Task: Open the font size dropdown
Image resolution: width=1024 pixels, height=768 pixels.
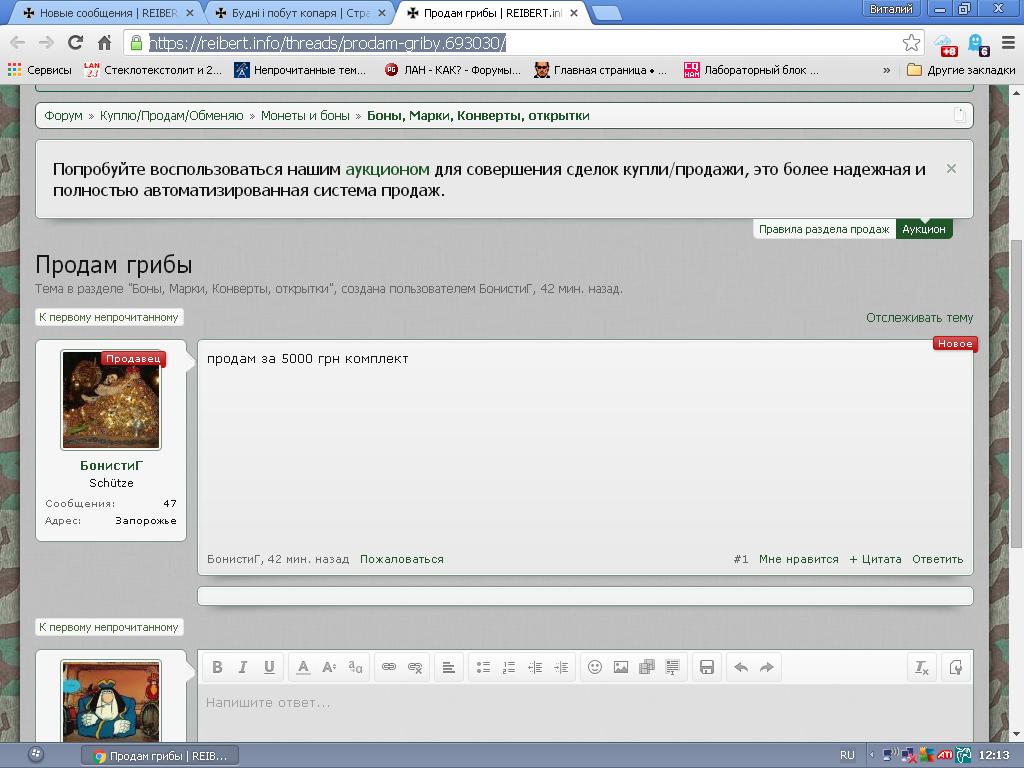Action: (329, 667)
